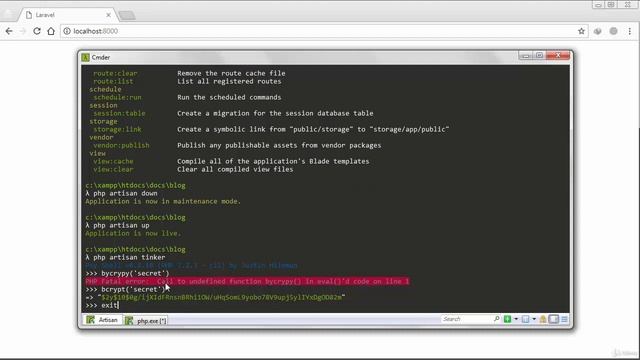Minimize the Cmder window
This screenshot has width=640, height=360.
[x=526, y=56]
